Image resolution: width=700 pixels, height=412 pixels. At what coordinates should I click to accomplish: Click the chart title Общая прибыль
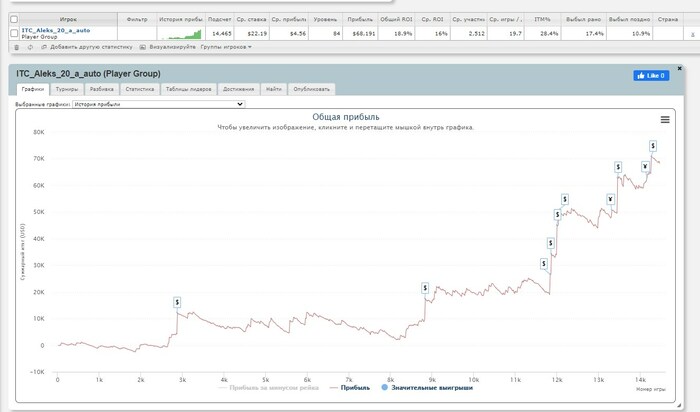(346, 117)
